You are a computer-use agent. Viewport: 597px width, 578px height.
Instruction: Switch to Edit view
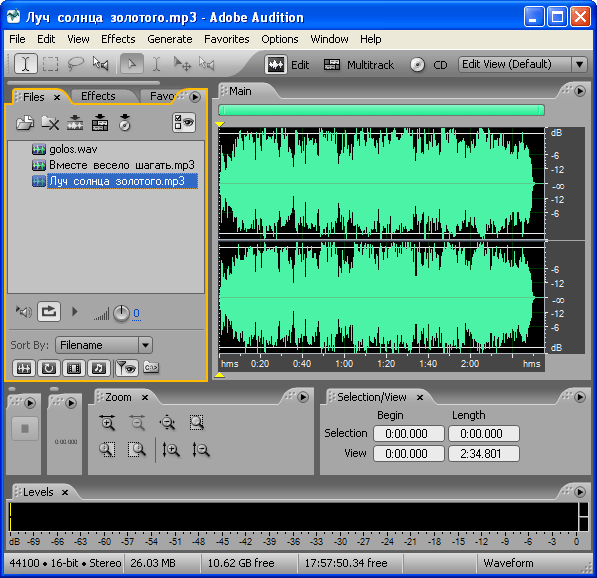tap(287, 65)
